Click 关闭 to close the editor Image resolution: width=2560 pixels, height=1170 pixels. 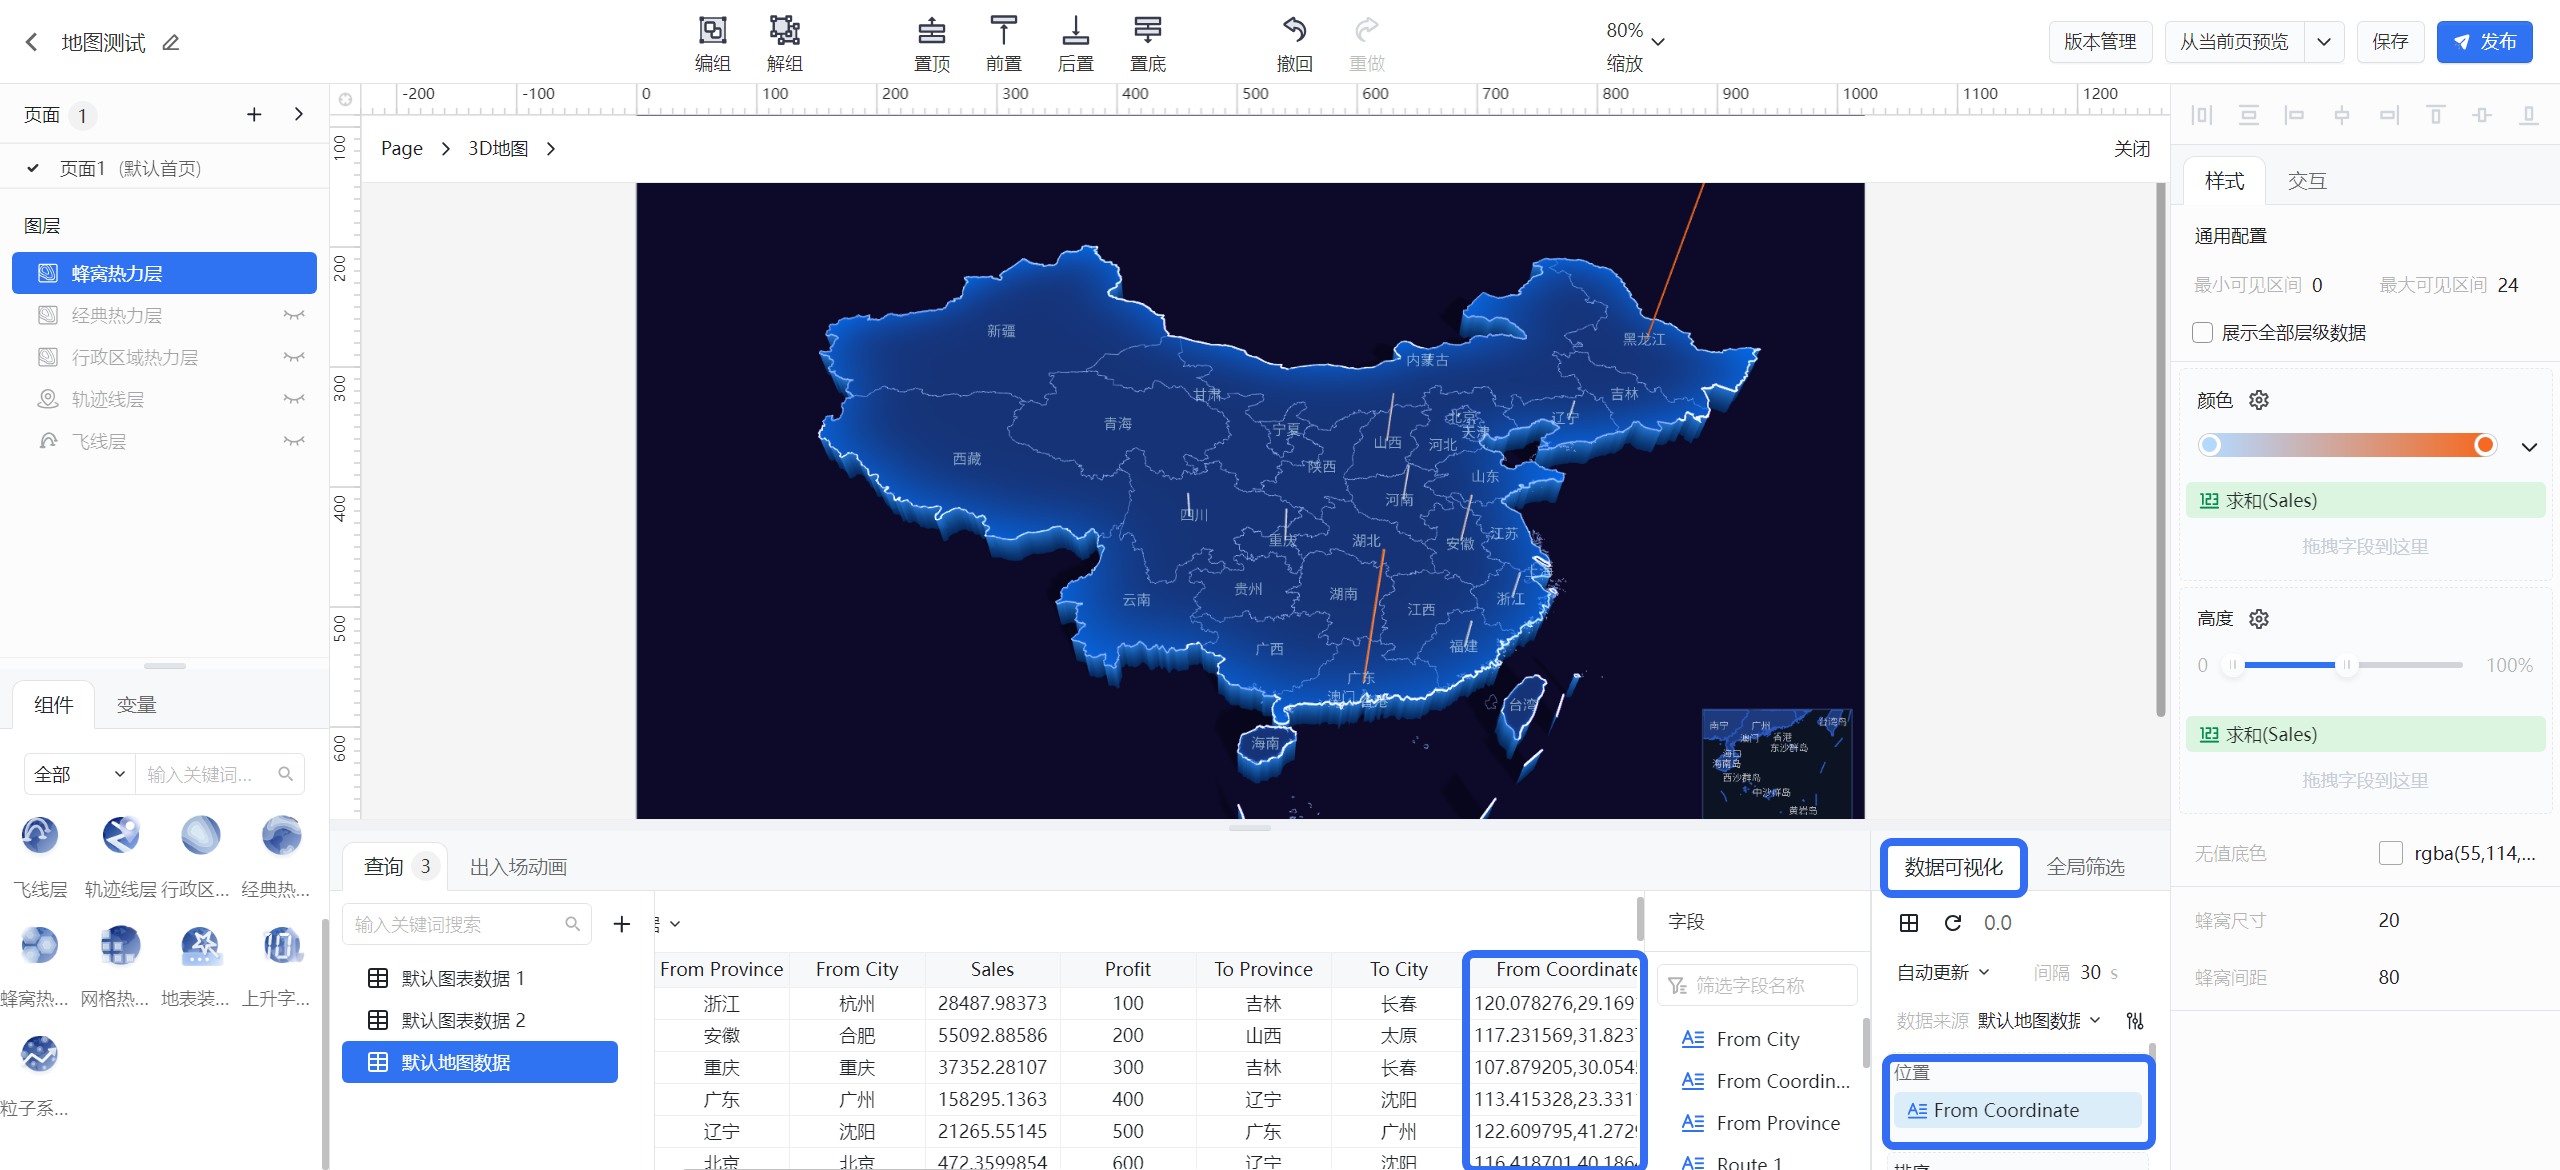[2131, 148]
